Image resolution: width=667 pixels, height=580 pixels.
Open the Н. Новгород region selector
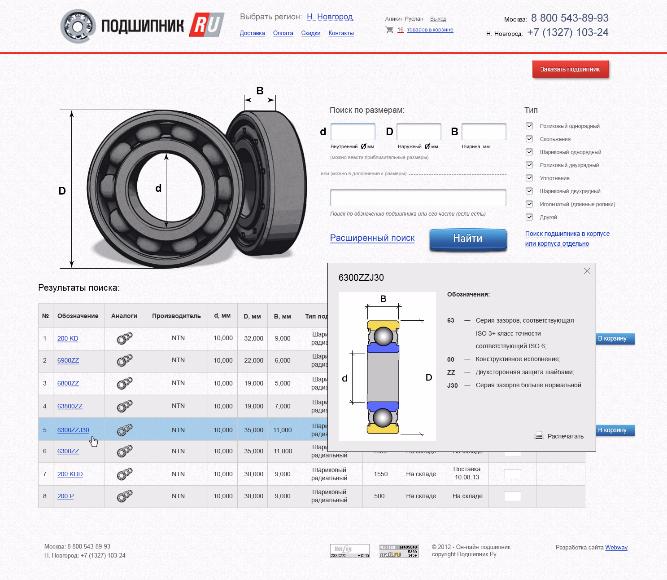point(330,17)
